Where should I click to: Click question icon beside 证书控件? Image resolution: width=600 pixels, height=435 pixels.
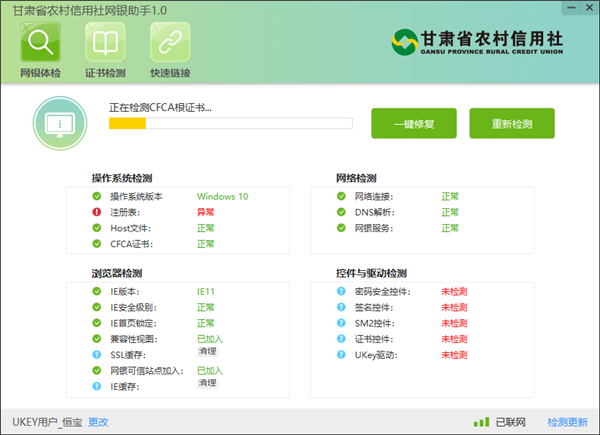(x=341, y=339)
